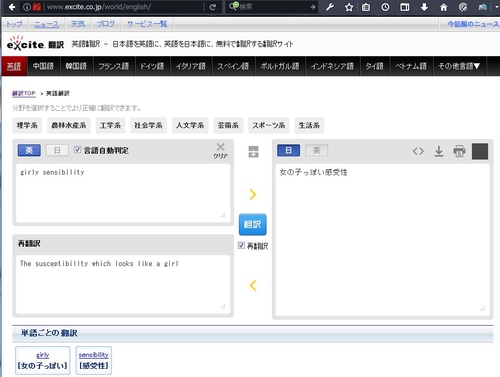Open the ベトナム語 language tab
The height and width of the screenshot is (377, 500).
411,66
